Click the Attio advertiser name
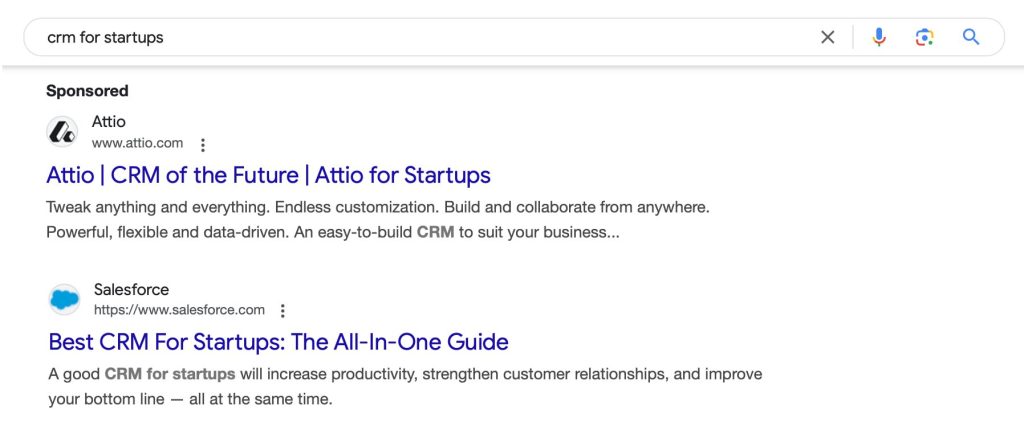This screenshot has width=1024, height=430. (x=109, y=122)
